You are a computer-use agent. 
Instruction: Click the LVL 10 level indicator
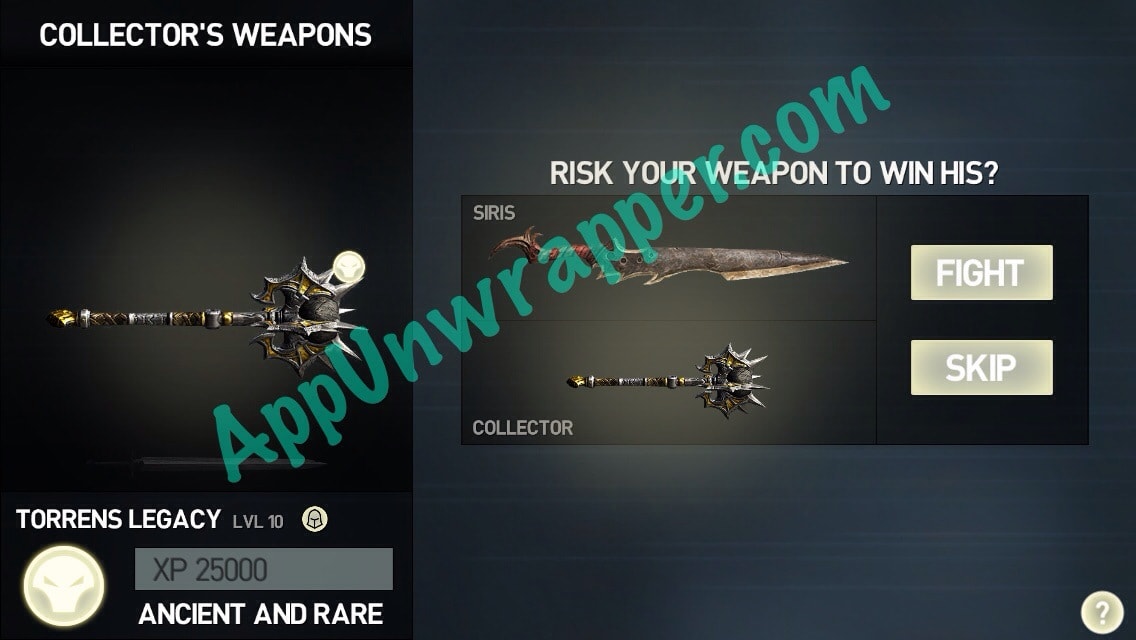258,521
